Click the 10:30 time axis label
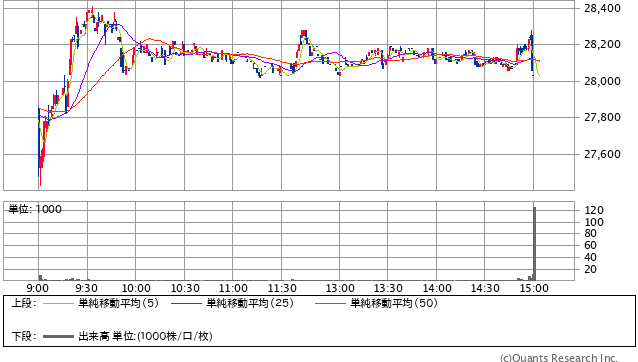The image size is (638, 362). pyautogui.click(x=185, y=288)
